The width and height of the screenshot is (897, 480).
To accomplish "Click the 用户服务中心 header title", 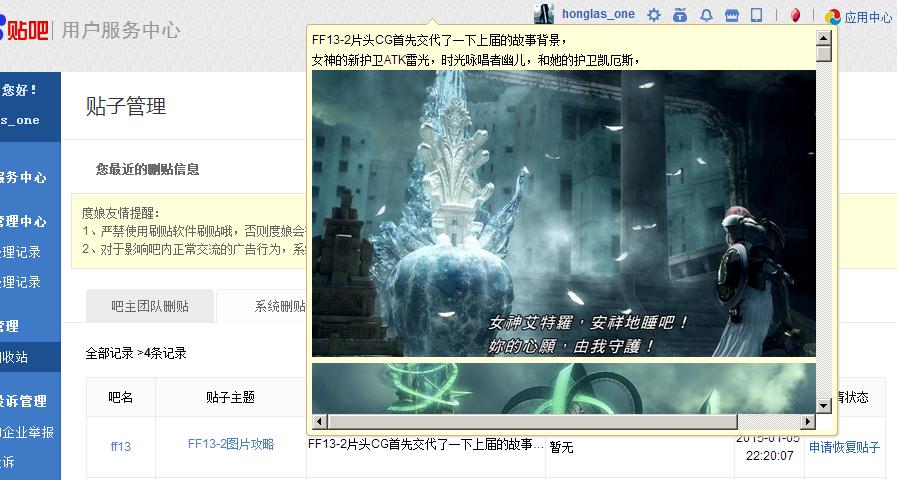I will 121,30.
